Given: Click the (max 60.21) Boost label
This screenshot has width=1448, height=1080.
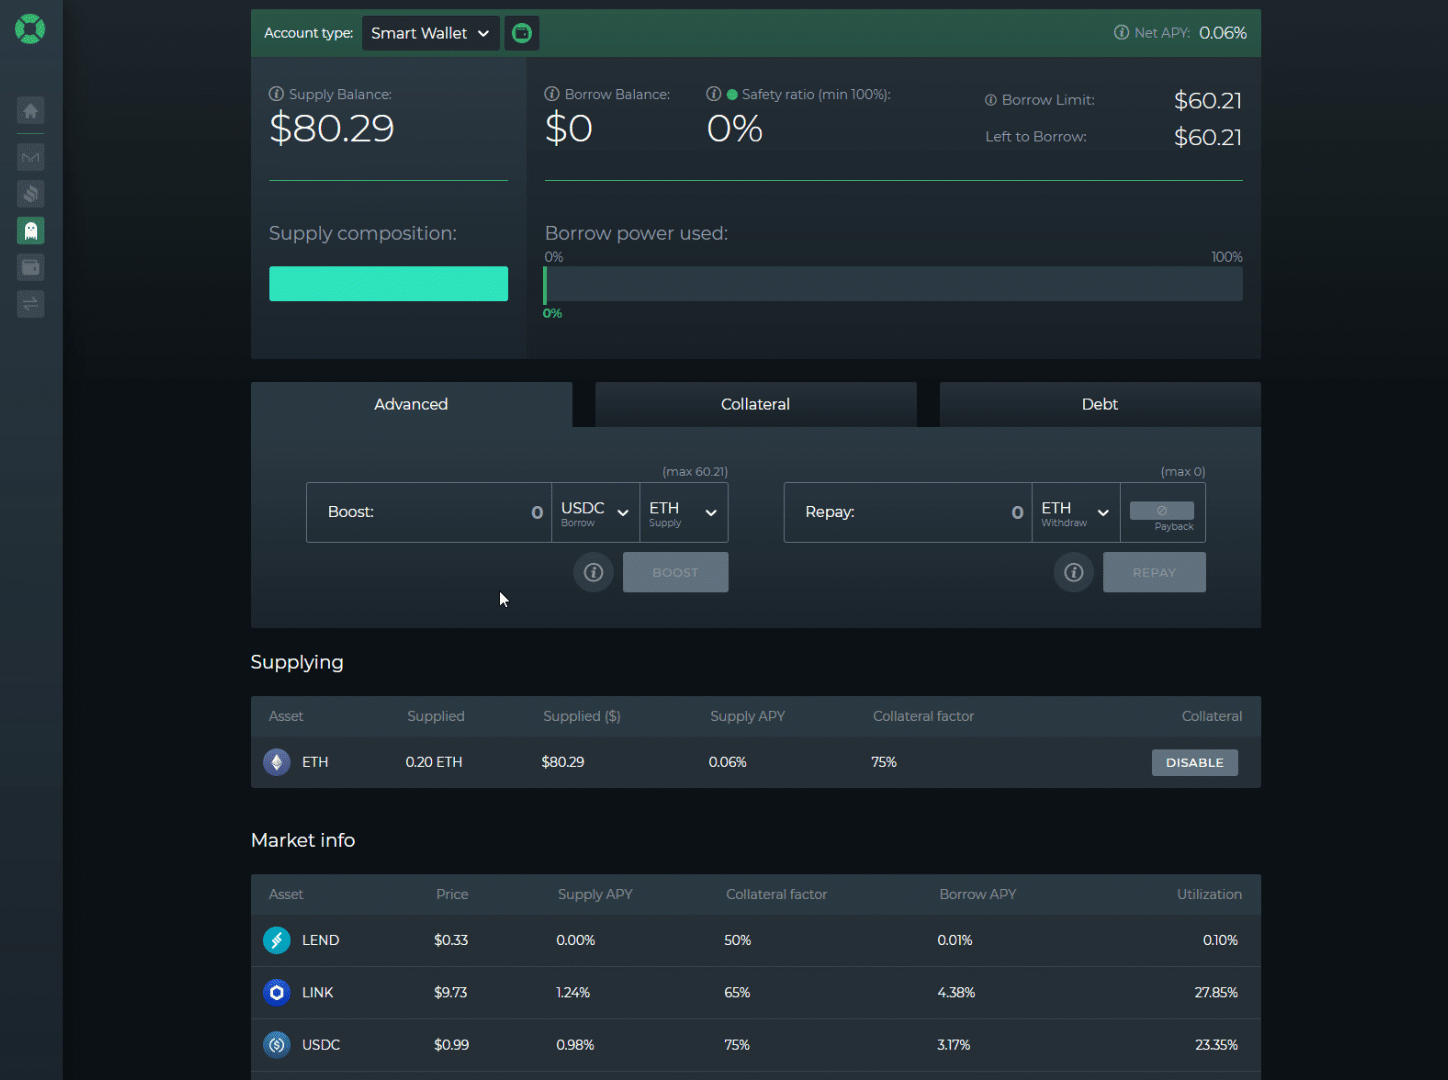Looking at the screenshot, I should [695, 472].
